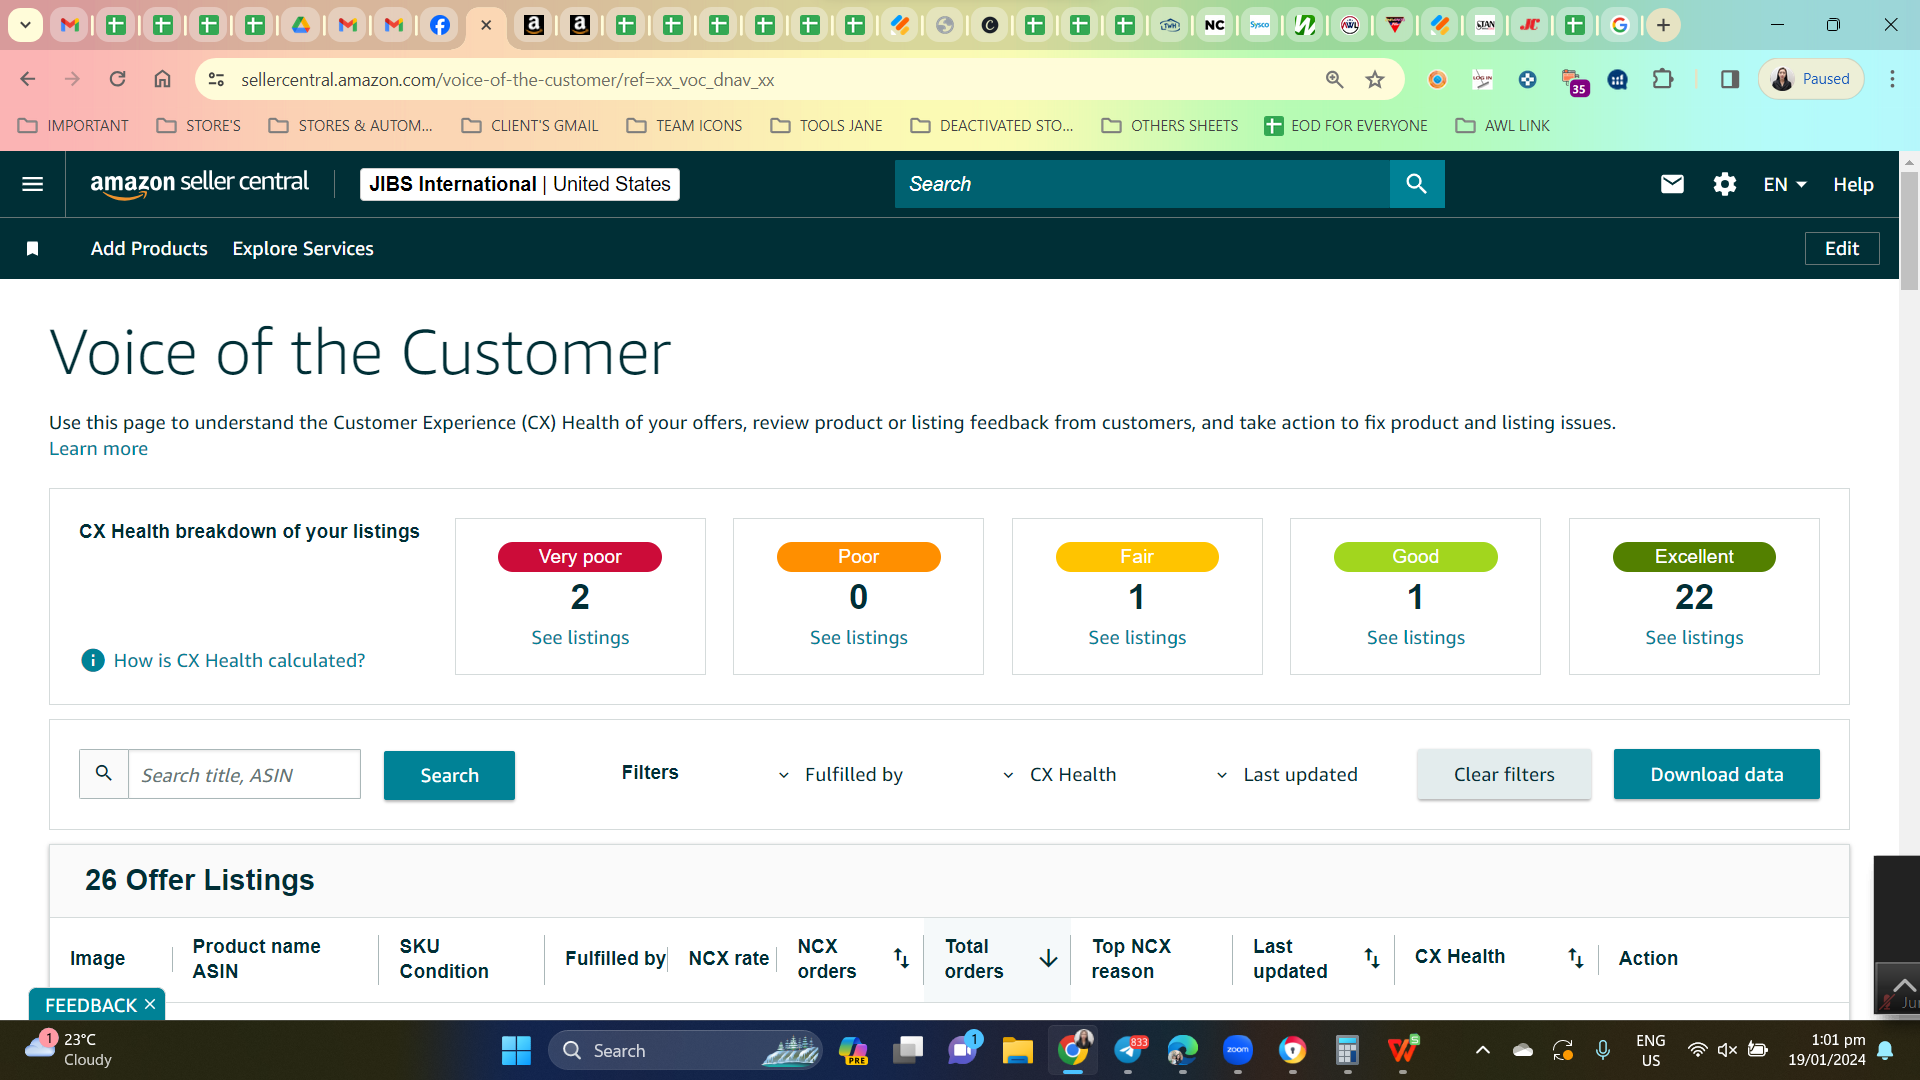See listings under Very poor
1920x1080 pixels.
(x=580, y=637)
